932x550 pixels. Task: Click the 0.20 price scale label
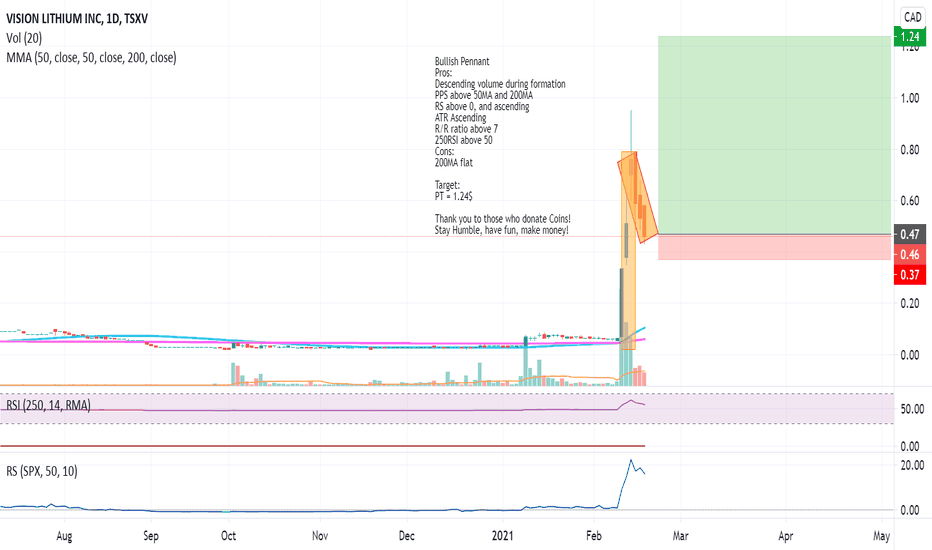[x=909, y=303]
